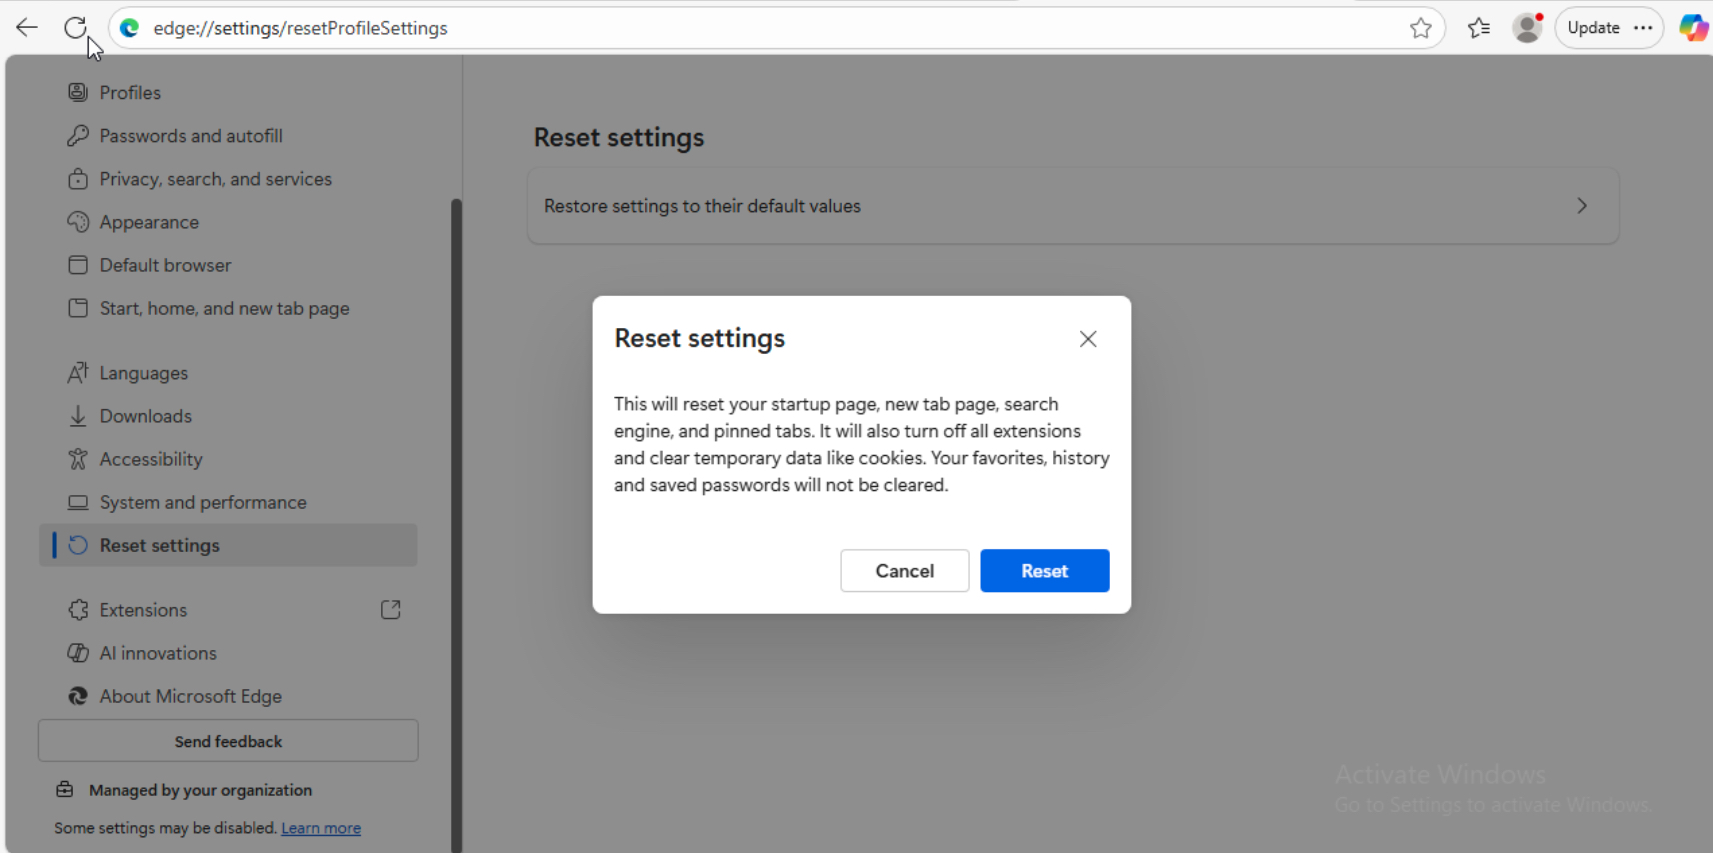Image resolution: width=1713 pixels, height=853 pixels.
Task: Open Appearance settings
Action: [228, 222]
